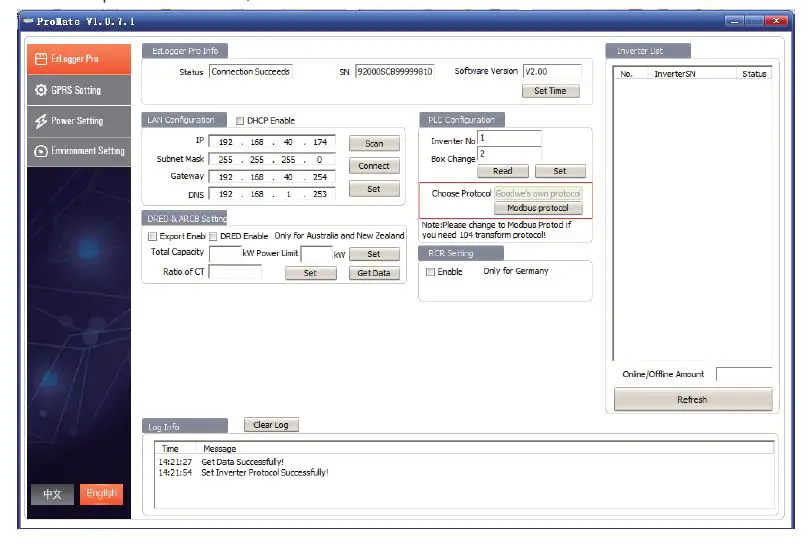Click the EzLogger Pro calendar icon
The width and height of the screenshot is (809, 558).
click(x=41, y=59)
